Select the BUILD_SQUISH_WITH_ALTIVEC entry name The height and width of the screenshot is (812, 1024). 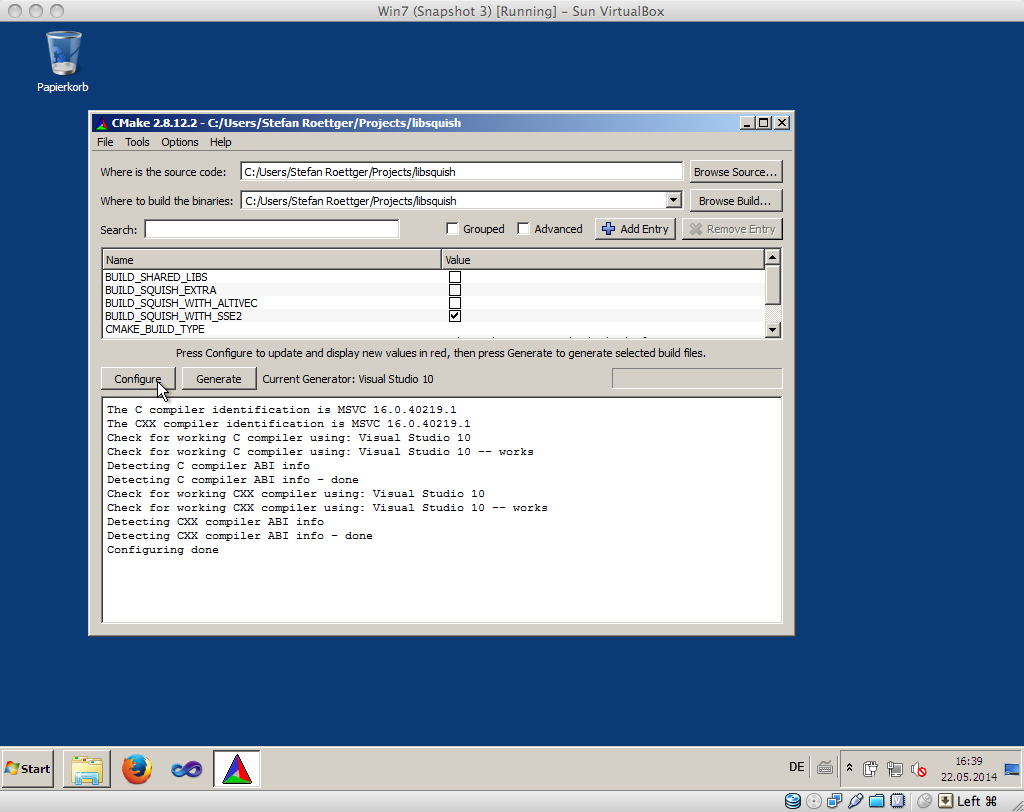181,303
